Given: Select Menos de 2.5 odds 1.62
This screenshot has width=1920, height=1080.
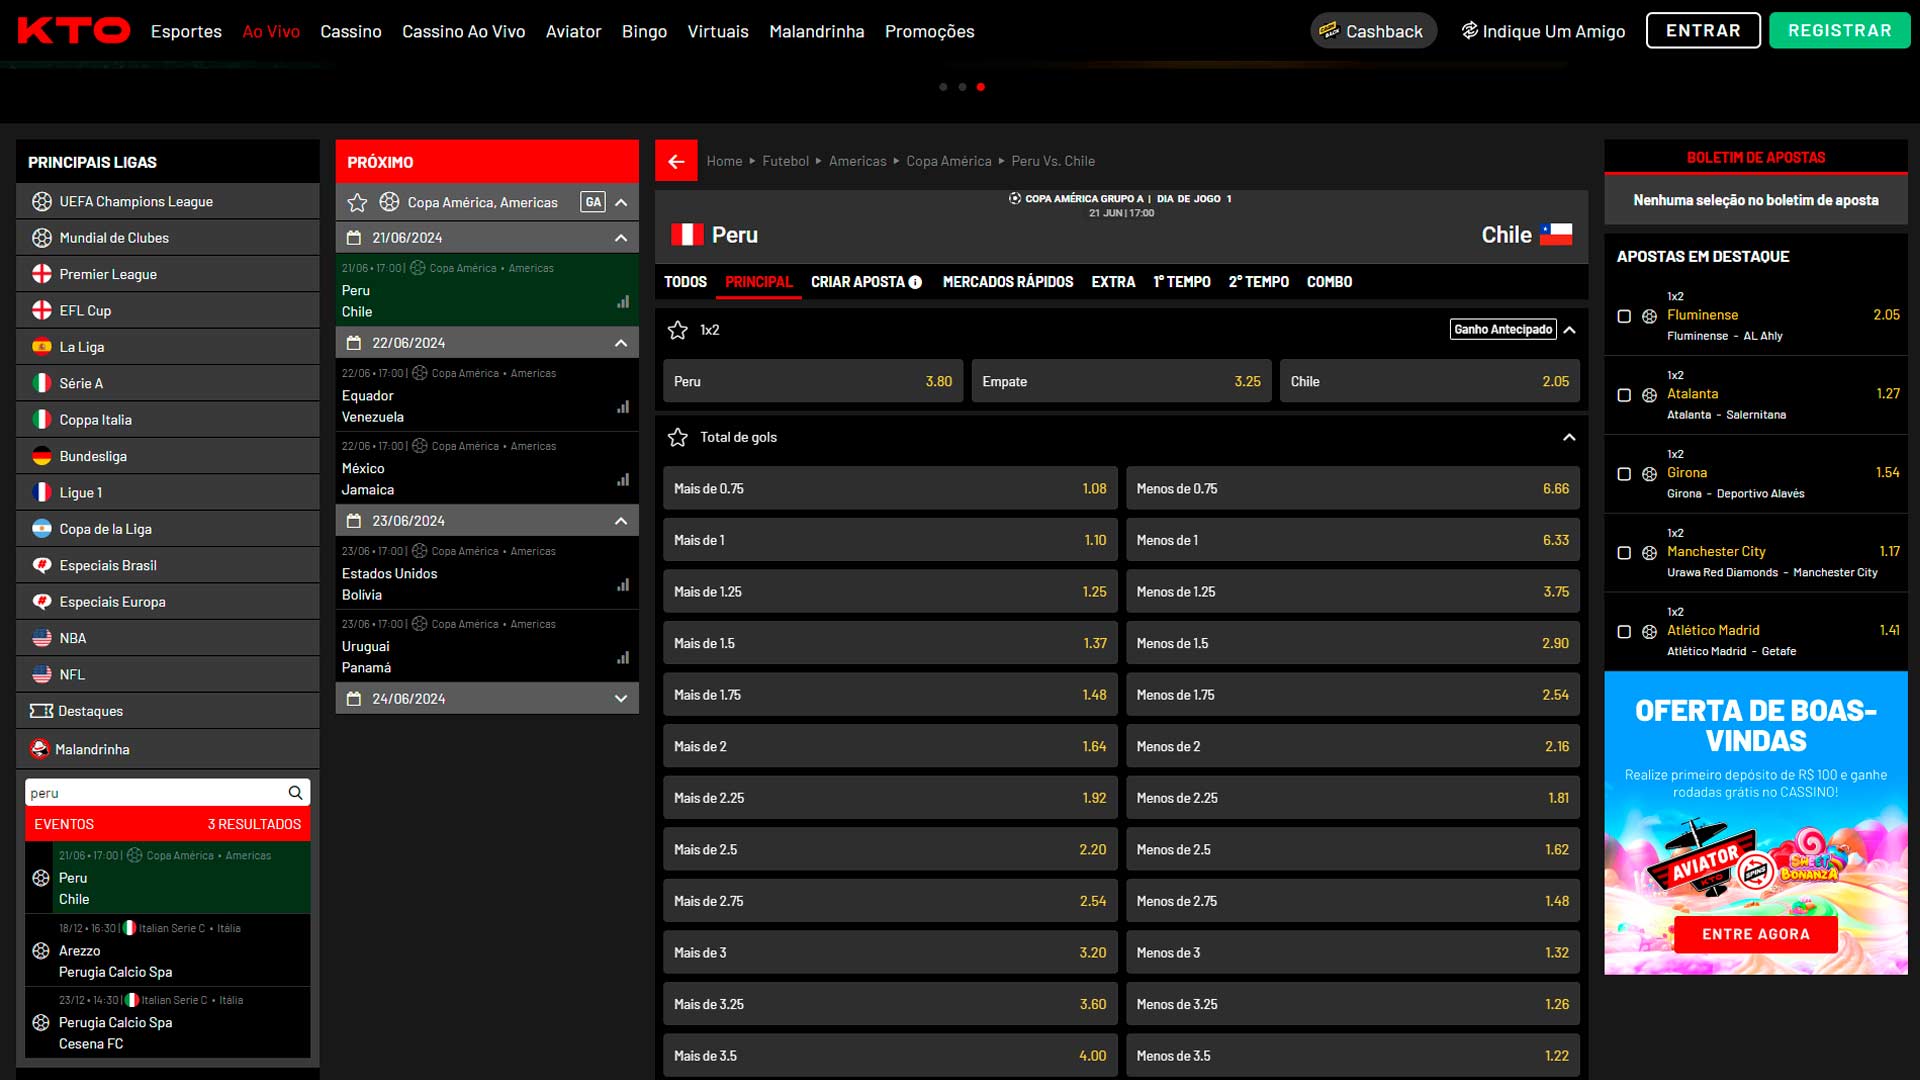Looking at the screenshot, I should (x=1353, y=850).
